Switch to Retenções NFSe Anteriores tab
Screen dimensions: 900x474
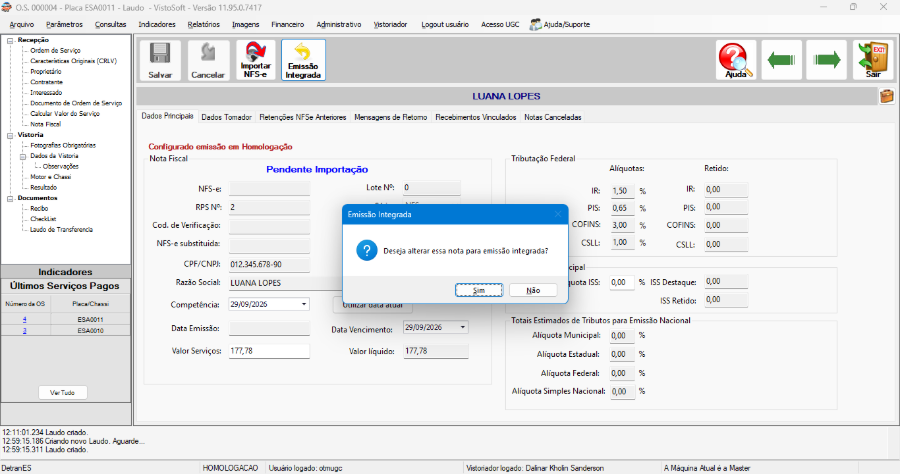[302, 117]
